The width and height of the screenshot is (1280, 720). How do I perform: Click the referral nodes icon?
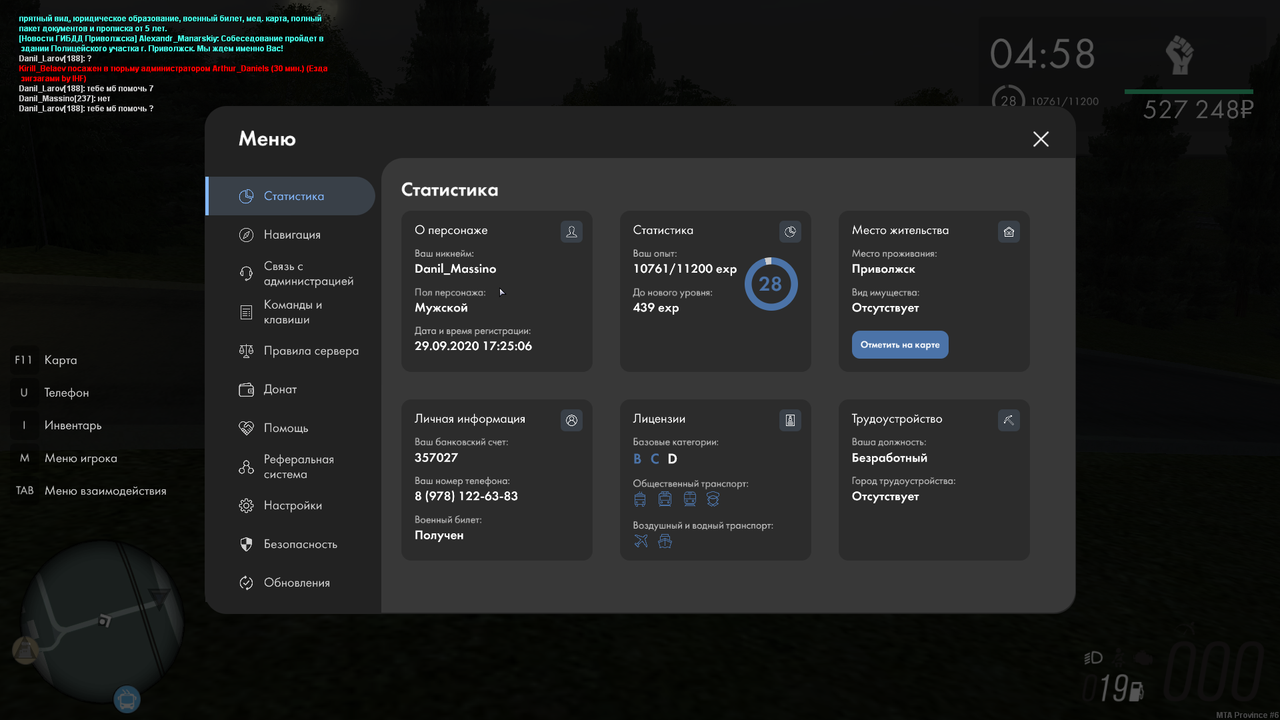tap(246, 467)
